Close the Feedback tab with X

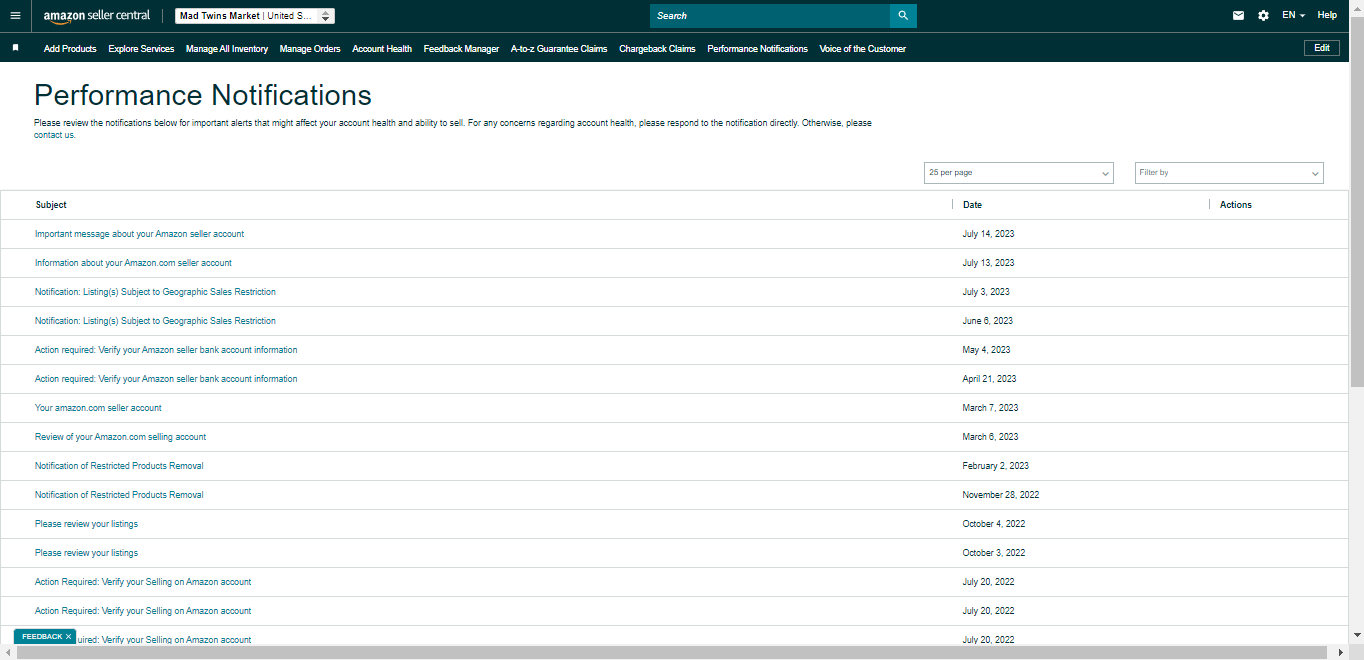point(68,637)
